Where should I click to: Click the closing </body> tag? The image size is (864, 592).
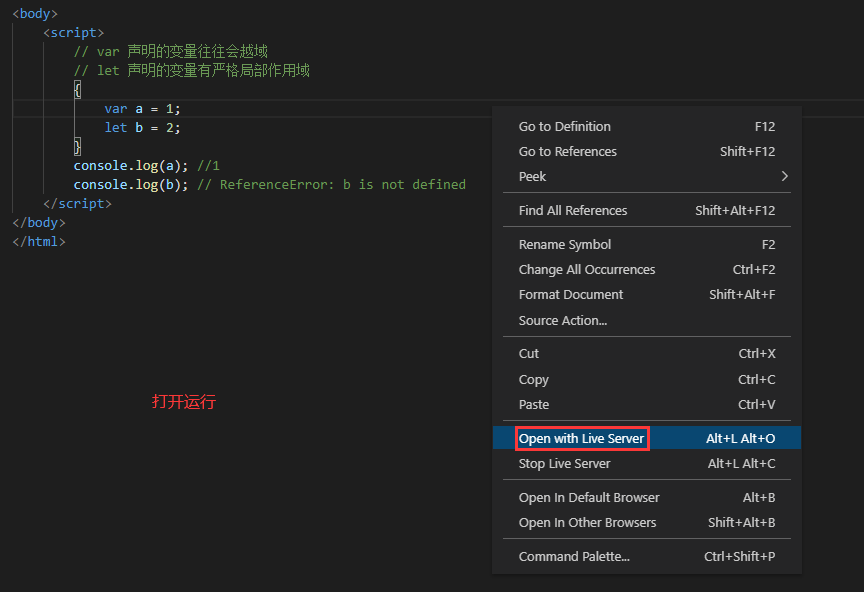[39, 223]
